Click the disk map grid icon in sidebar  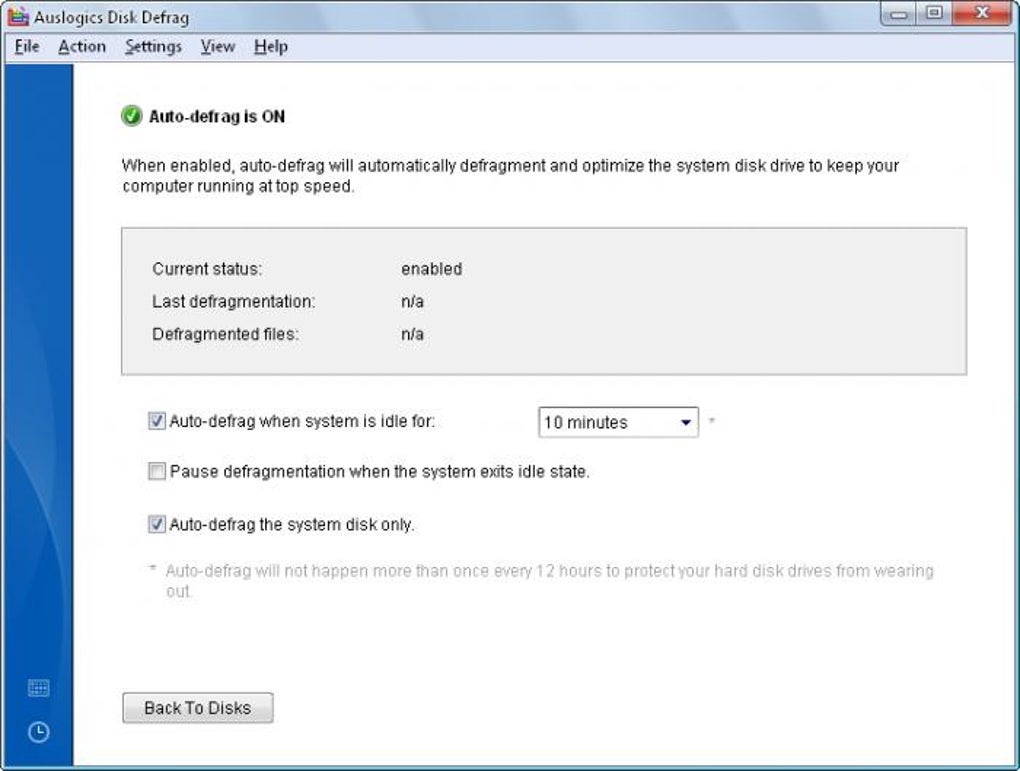click(x=38, y=688)
